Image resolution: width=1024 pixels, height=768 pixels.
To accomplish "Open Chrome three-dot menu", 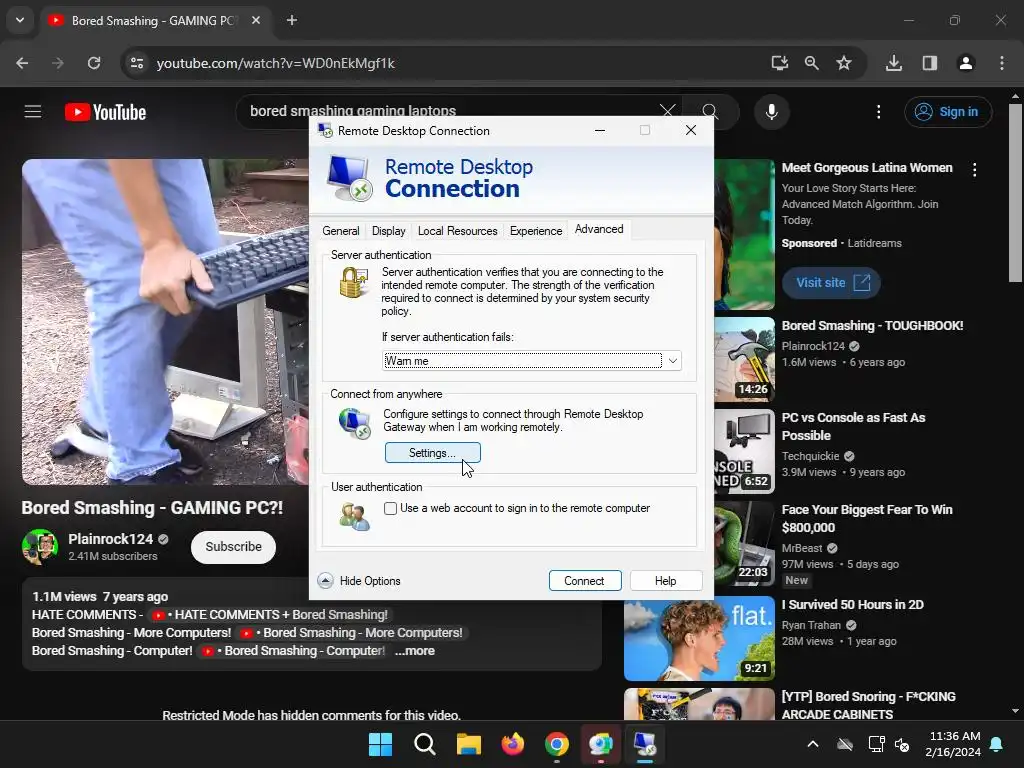I will point(1002,63).
